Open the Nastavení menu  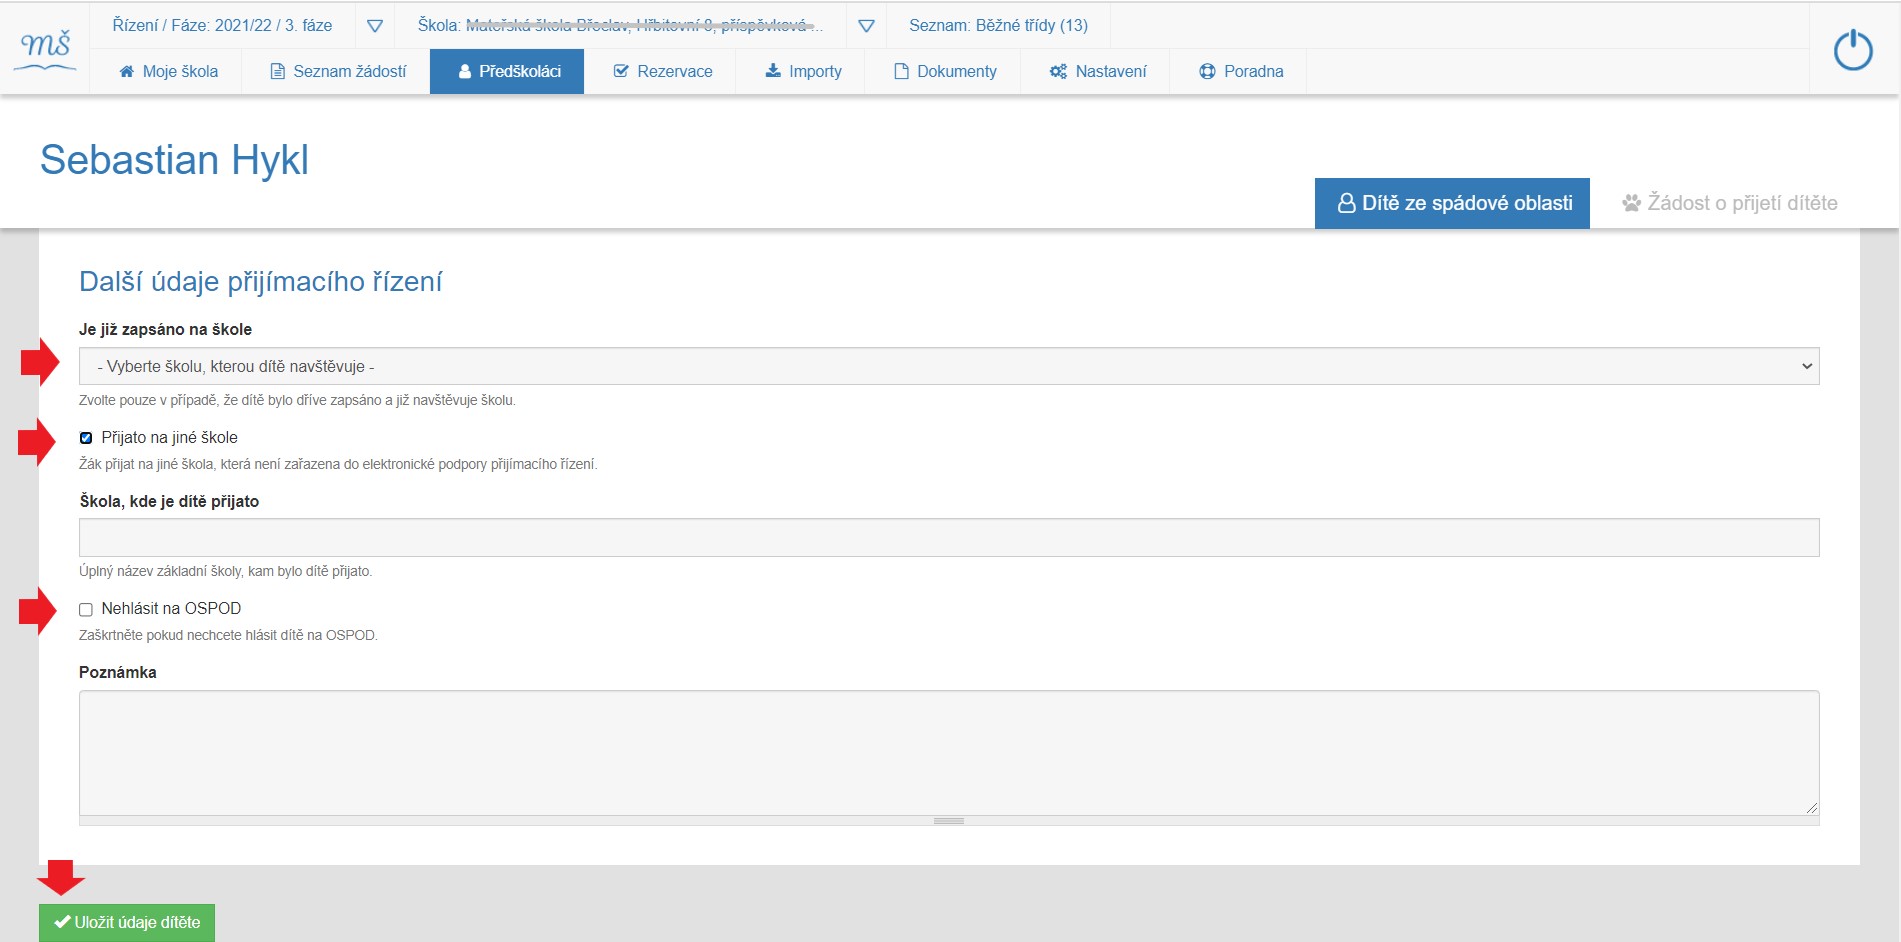1096,71
